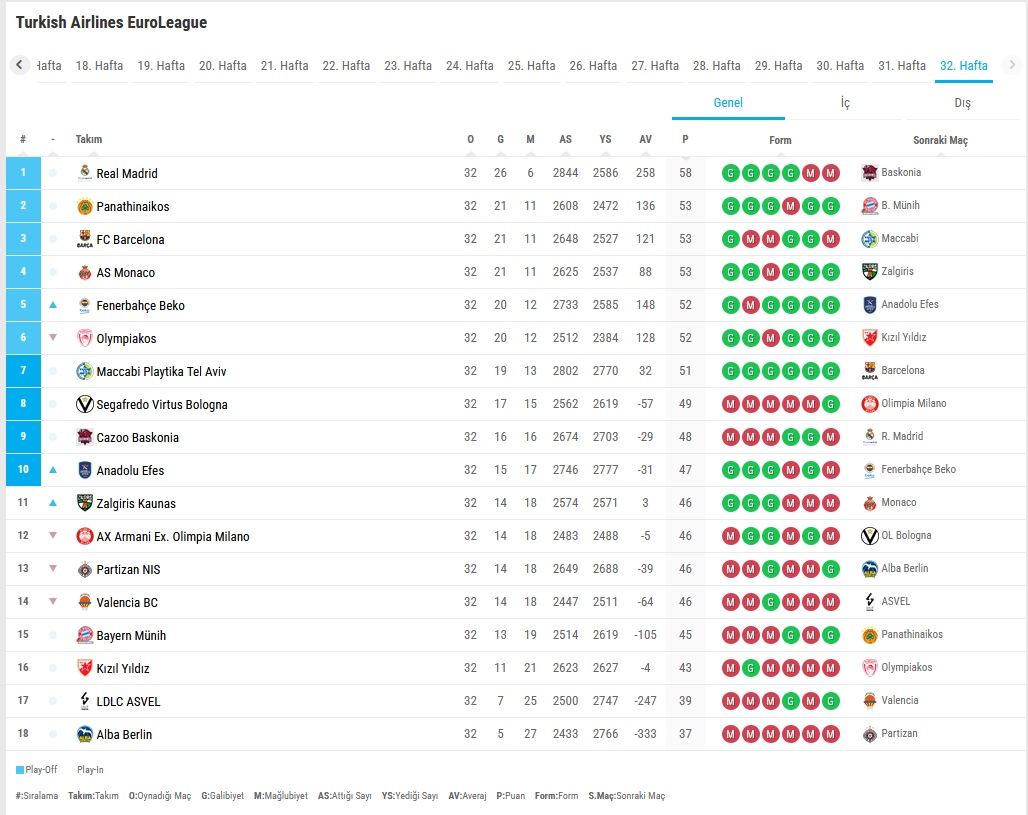Click the Kızıl Yıldız logo in row 16
This screenshot has width=1028, height=815.
85,669
